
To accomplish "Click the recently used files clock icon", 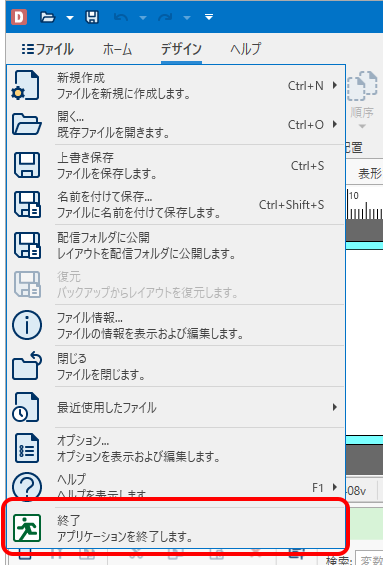I will pyautogui.click(x=26, y=407).
